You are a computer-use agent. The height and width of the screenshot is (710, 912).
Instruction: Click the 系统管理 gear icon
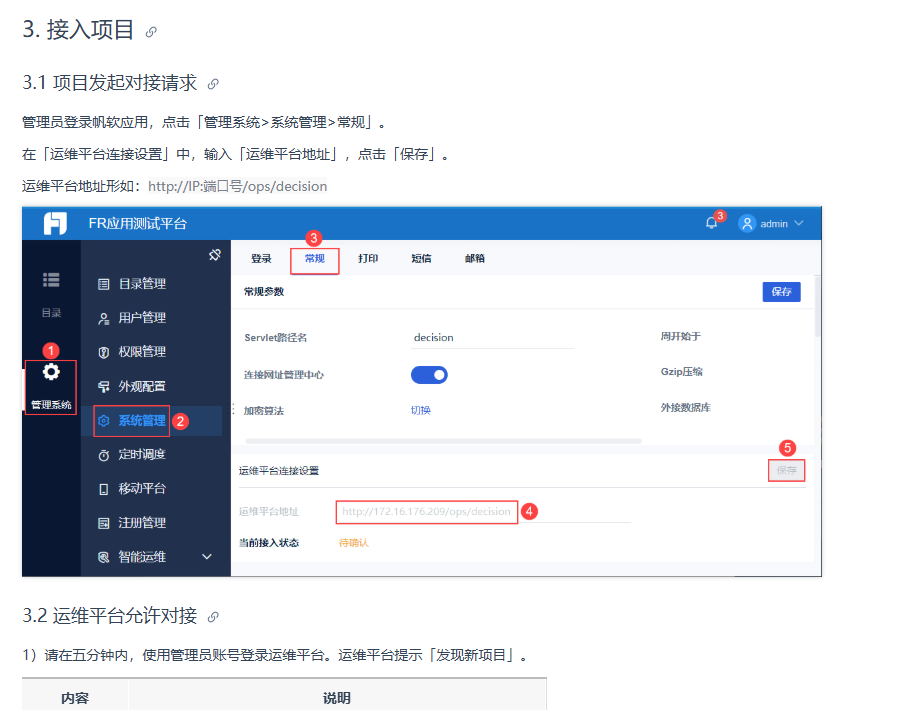tap(104, 421)
